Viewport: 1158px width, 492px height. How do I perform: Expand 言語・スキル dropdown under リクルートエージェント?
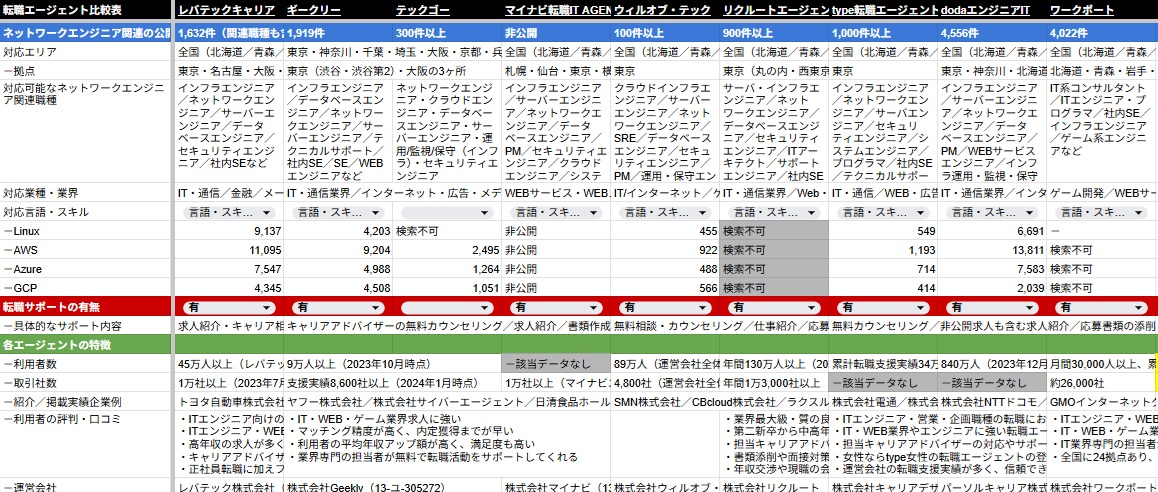774,212
